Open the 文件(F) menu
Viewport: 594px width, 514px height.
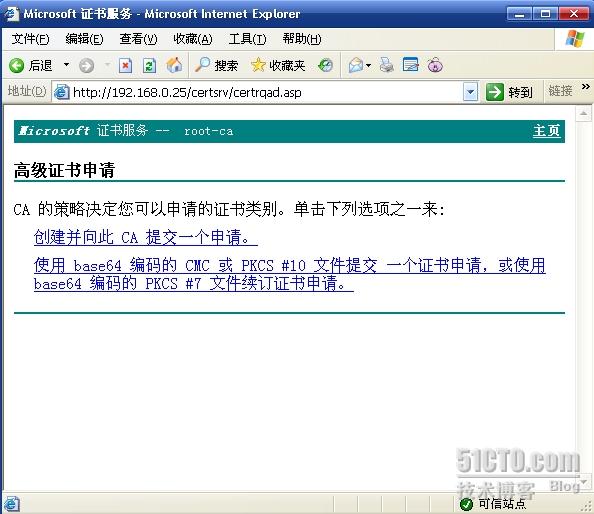pos(30,39)
